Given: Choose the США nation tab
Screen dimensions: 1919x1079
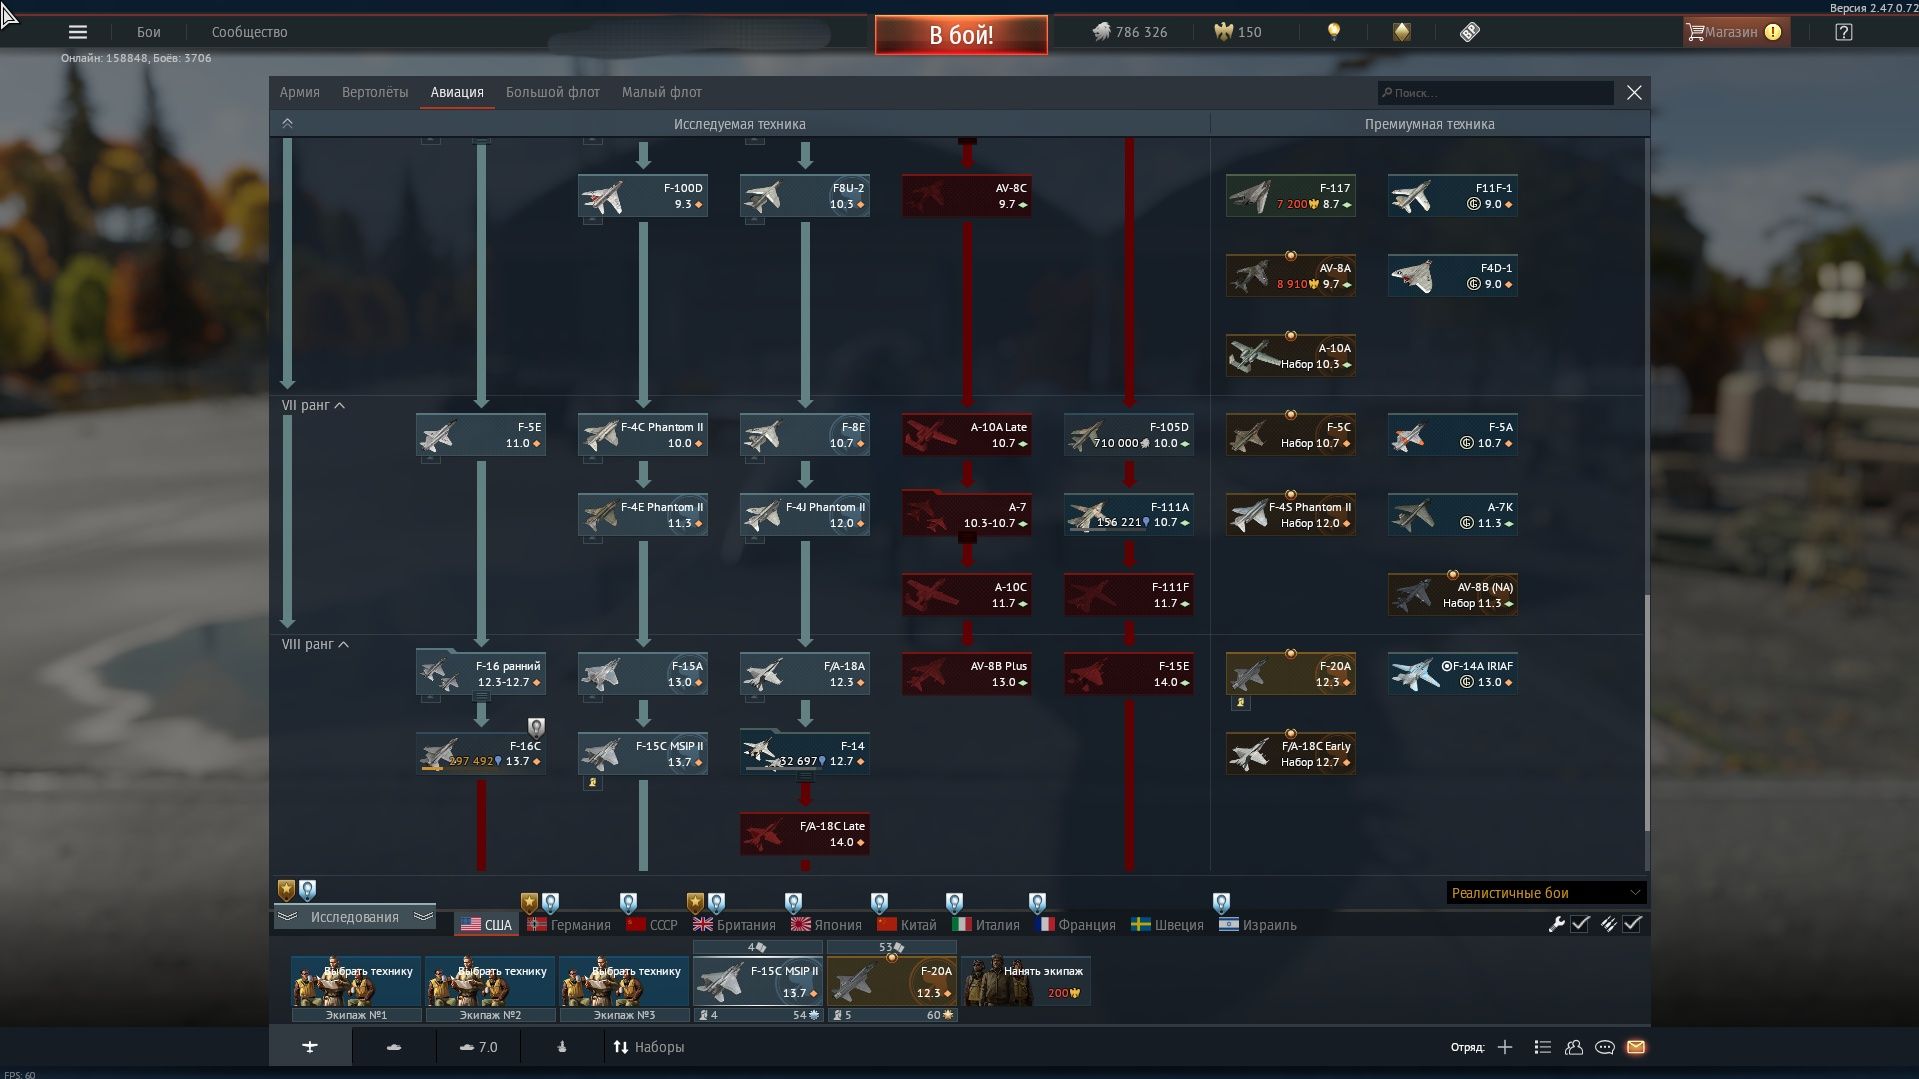Looking at the screenshot, I should [x=486, y=925].
